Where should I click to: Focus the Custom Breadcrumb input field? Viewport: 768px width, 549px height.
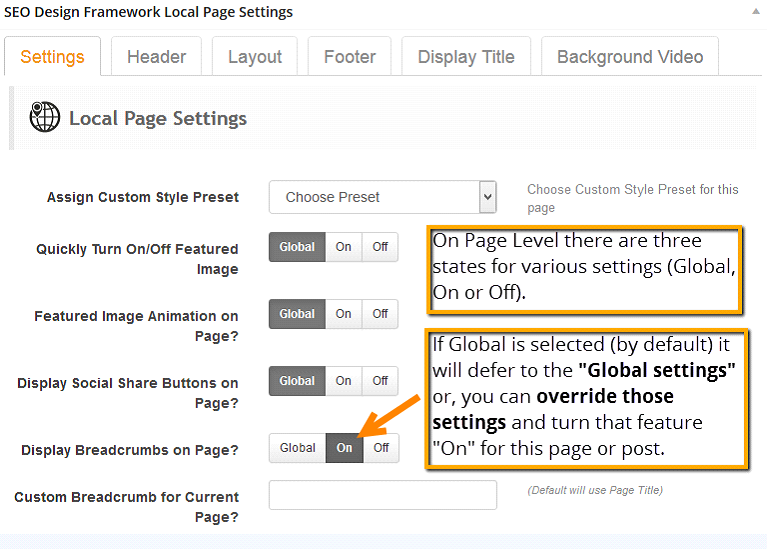tap(383, 495)
